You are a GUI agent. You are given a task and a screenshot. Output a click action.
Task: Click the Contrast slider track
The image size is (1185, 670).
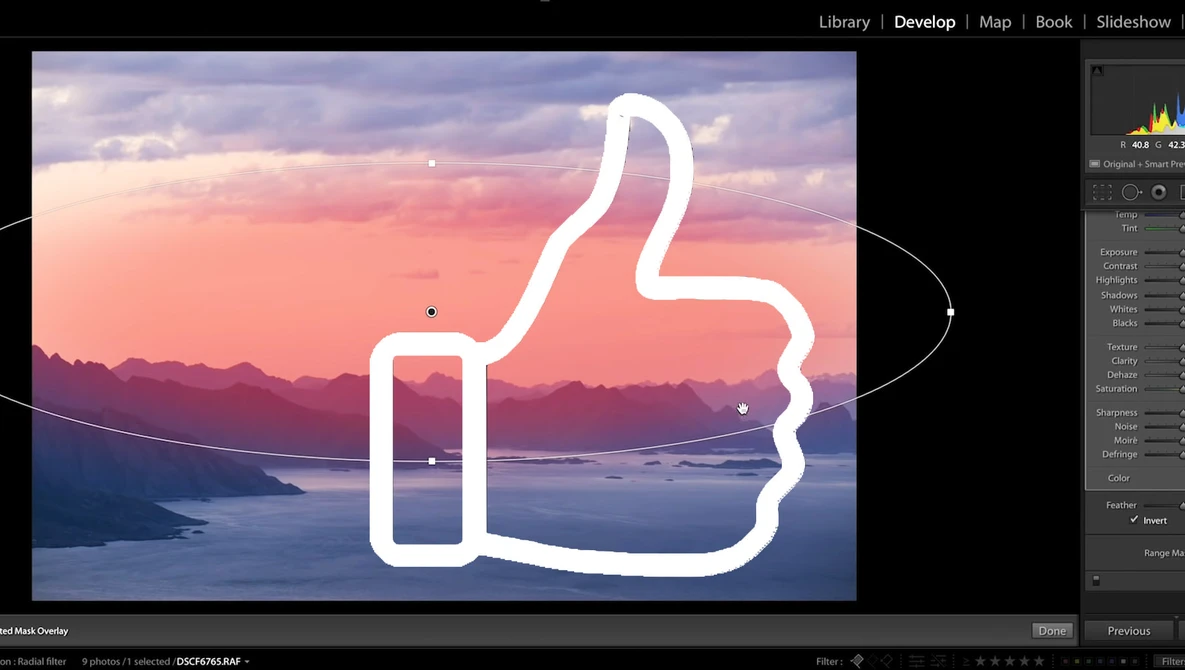(x=1164, y=266)
